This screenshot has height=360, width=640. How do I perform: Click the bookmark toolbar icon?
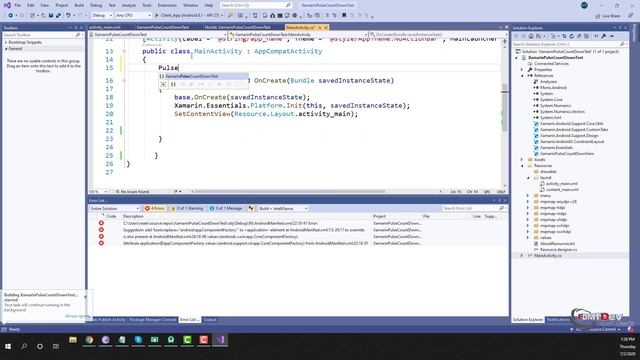point(344,16)
